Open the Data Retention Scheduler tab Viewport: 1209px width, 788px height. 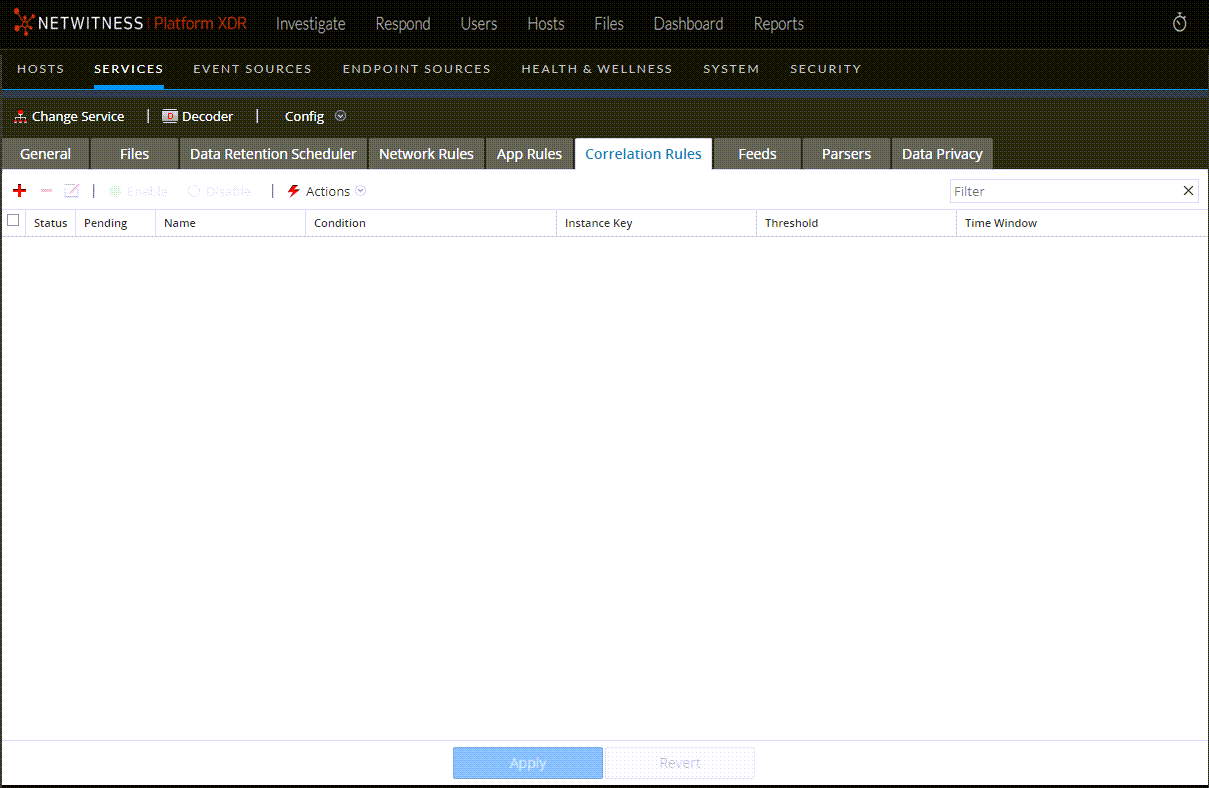tap(273, 154)
